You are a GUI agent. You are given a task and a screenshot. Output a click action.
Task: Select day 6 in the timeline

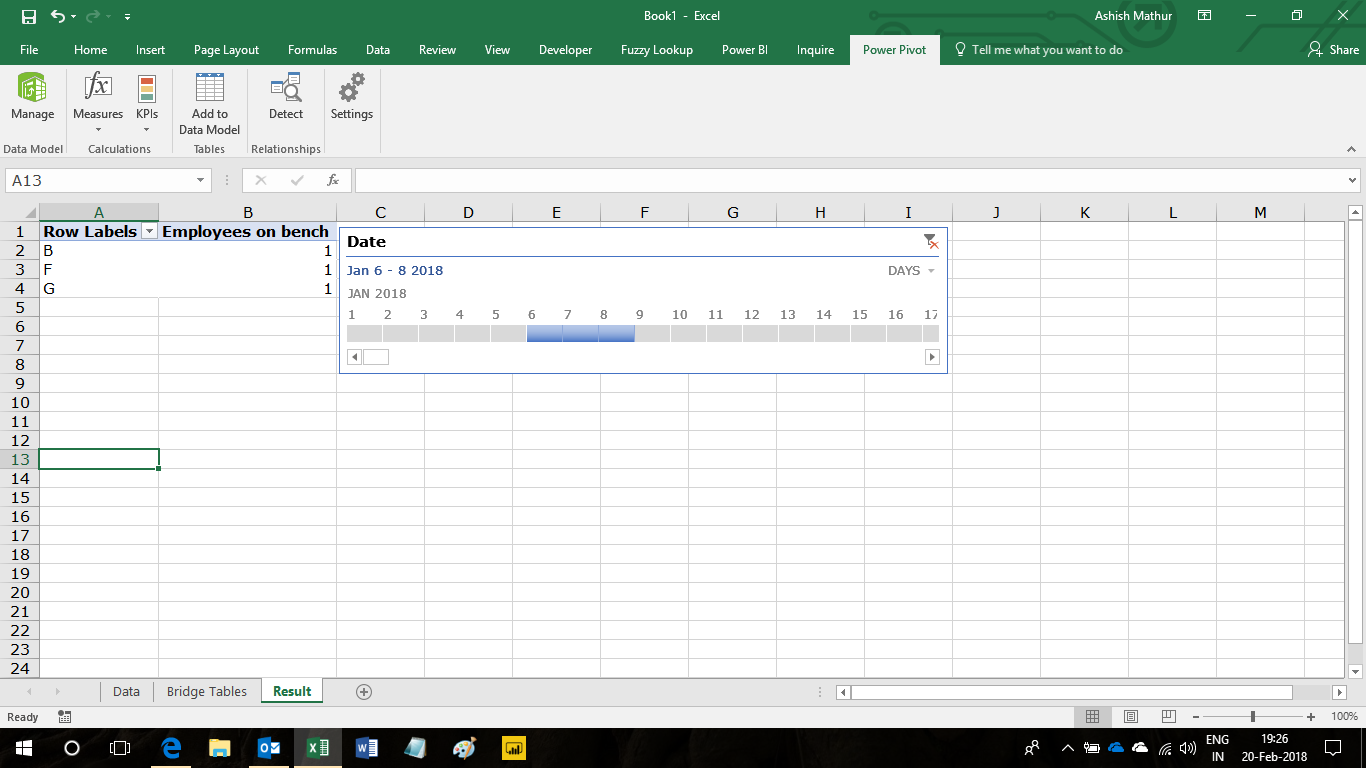pyautogui.click(x=544, y=333)
